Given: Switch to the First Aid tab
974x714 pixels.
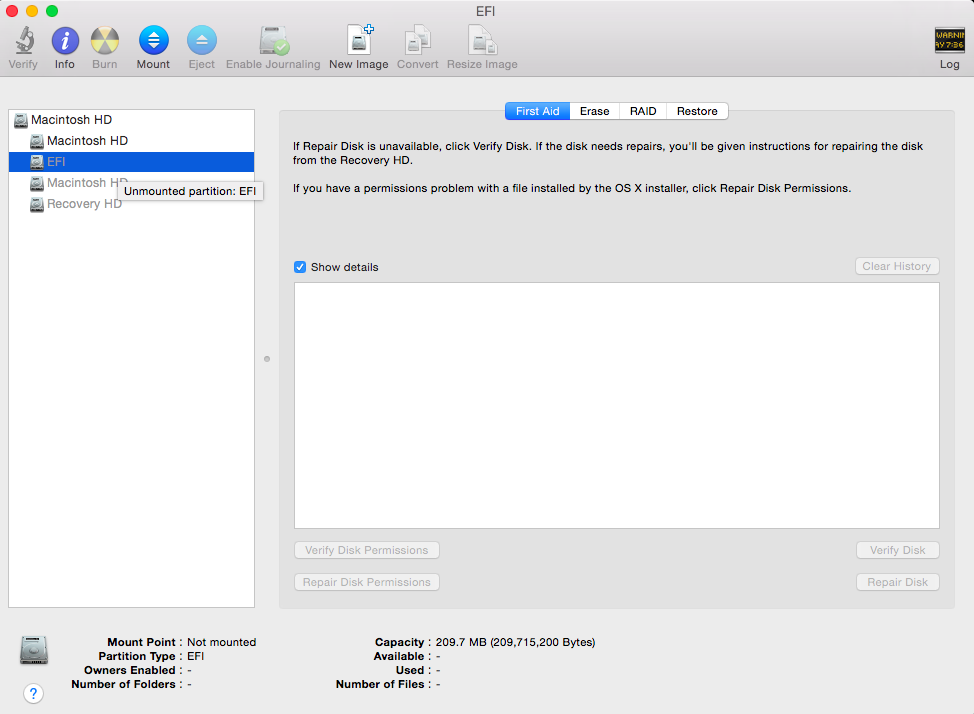Looking at the screenshot, I should coord(537,111).
